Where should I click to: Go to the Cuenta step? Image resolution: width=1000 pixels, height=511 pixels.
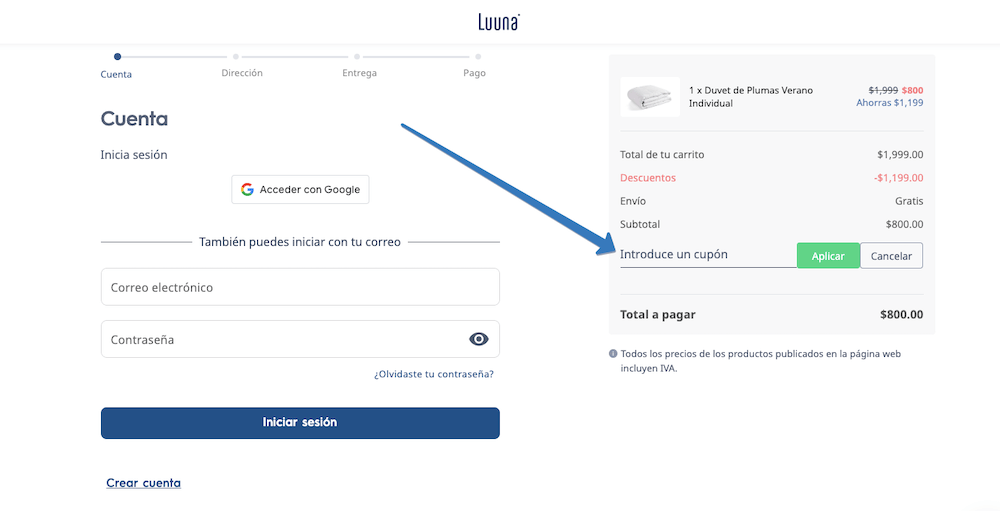point(116,74)
